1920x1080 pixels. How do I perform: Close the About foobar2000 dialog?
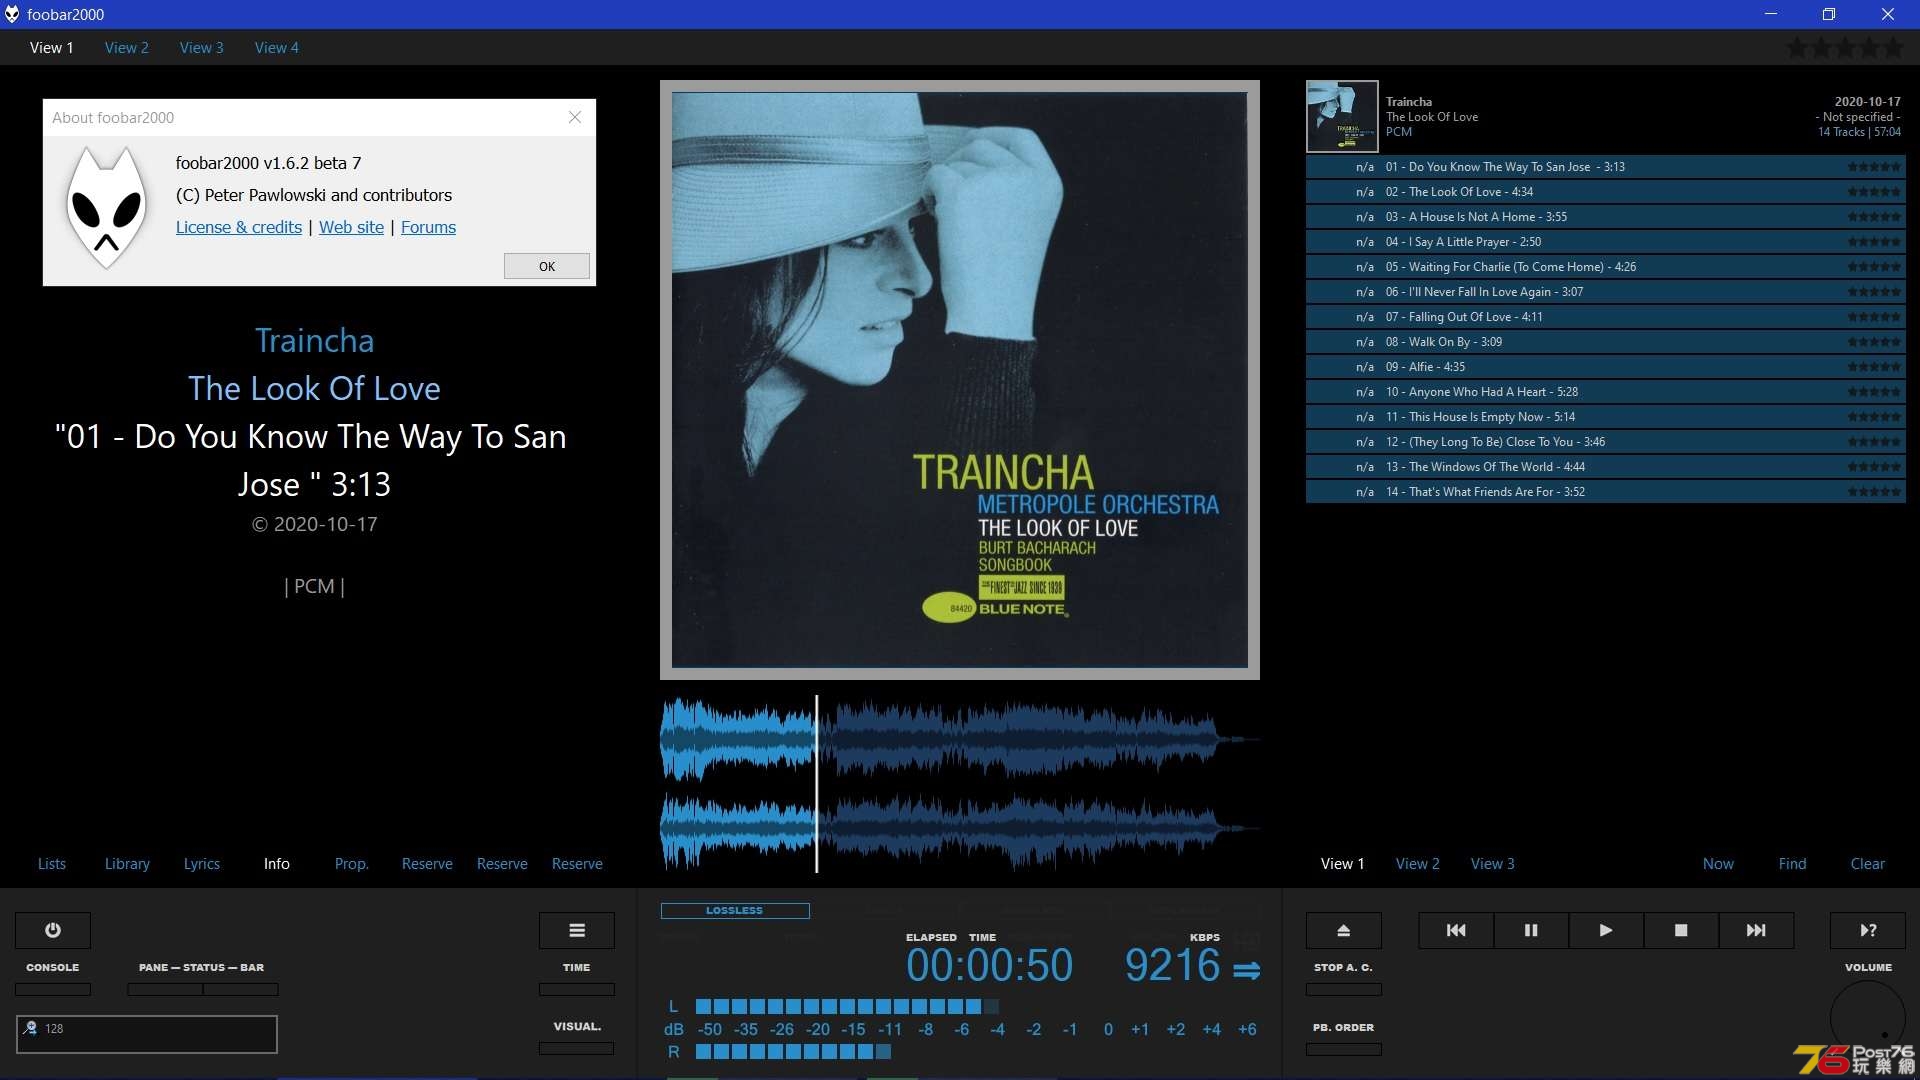coord(575,117)
